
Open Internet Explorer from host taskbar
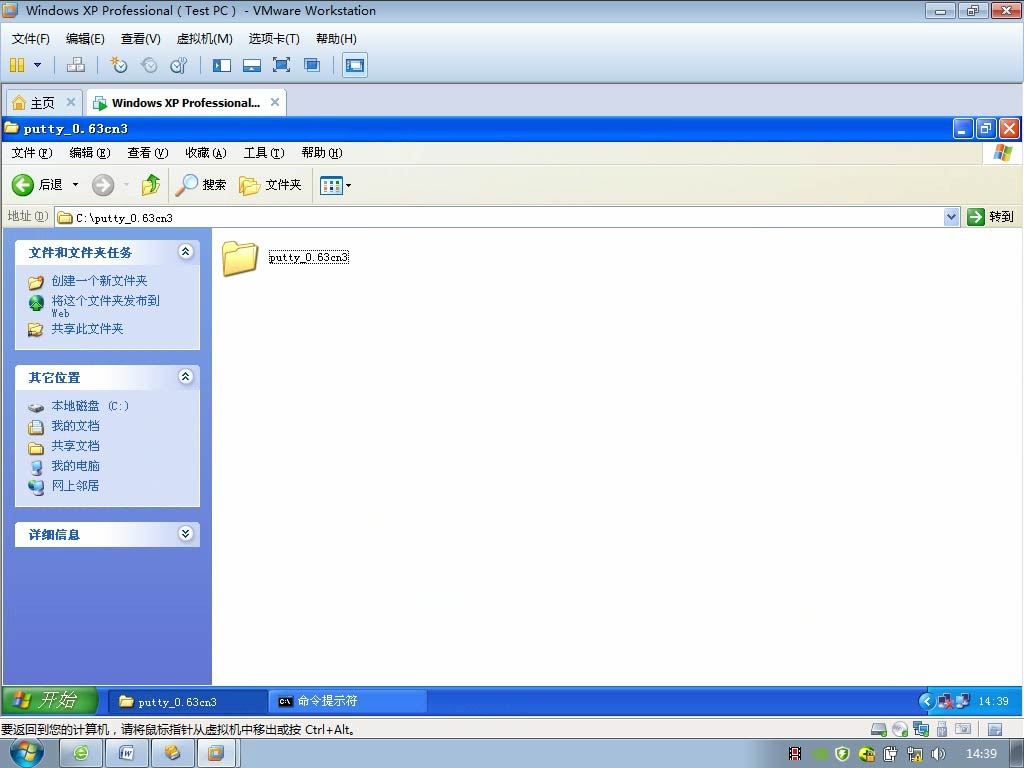(81, 754)
